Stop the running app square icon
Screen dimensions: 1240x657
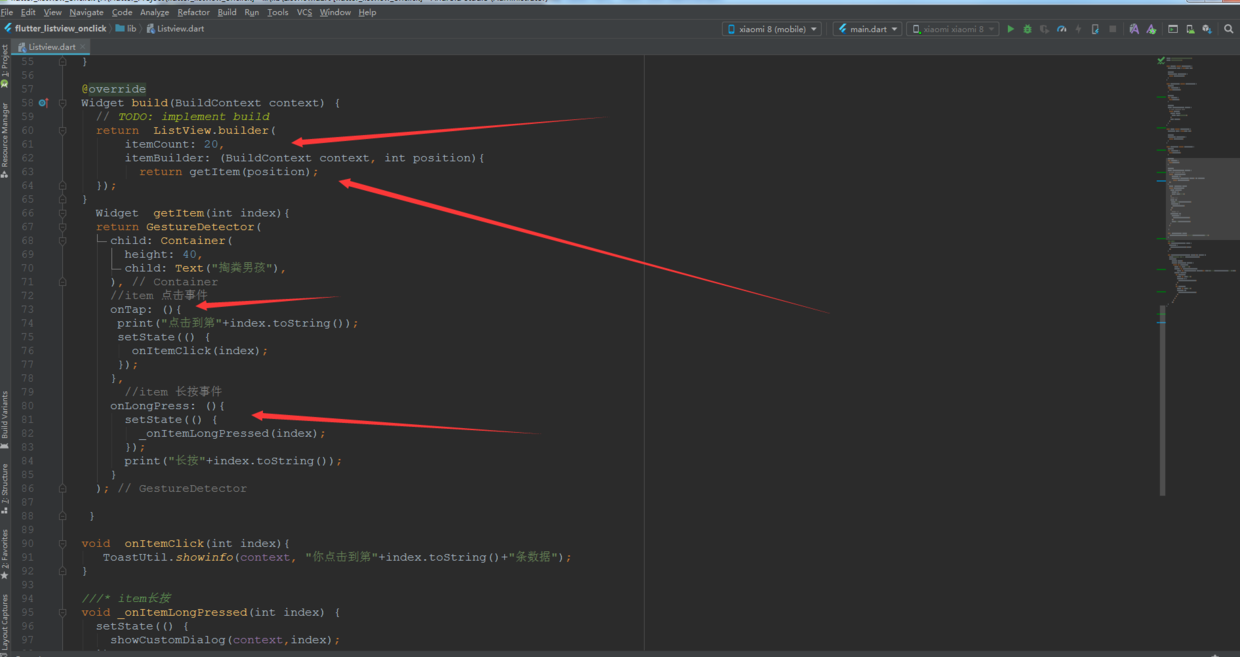[x=1112, y=29]
